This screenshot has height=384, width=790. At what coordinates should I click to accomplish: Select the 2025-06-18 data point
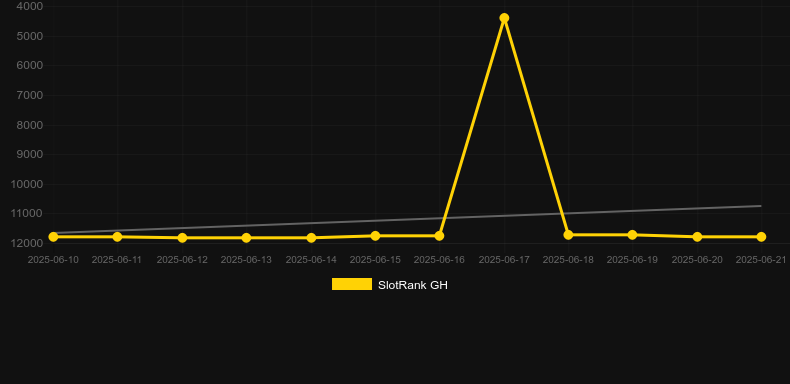click(x=568, y=235)
